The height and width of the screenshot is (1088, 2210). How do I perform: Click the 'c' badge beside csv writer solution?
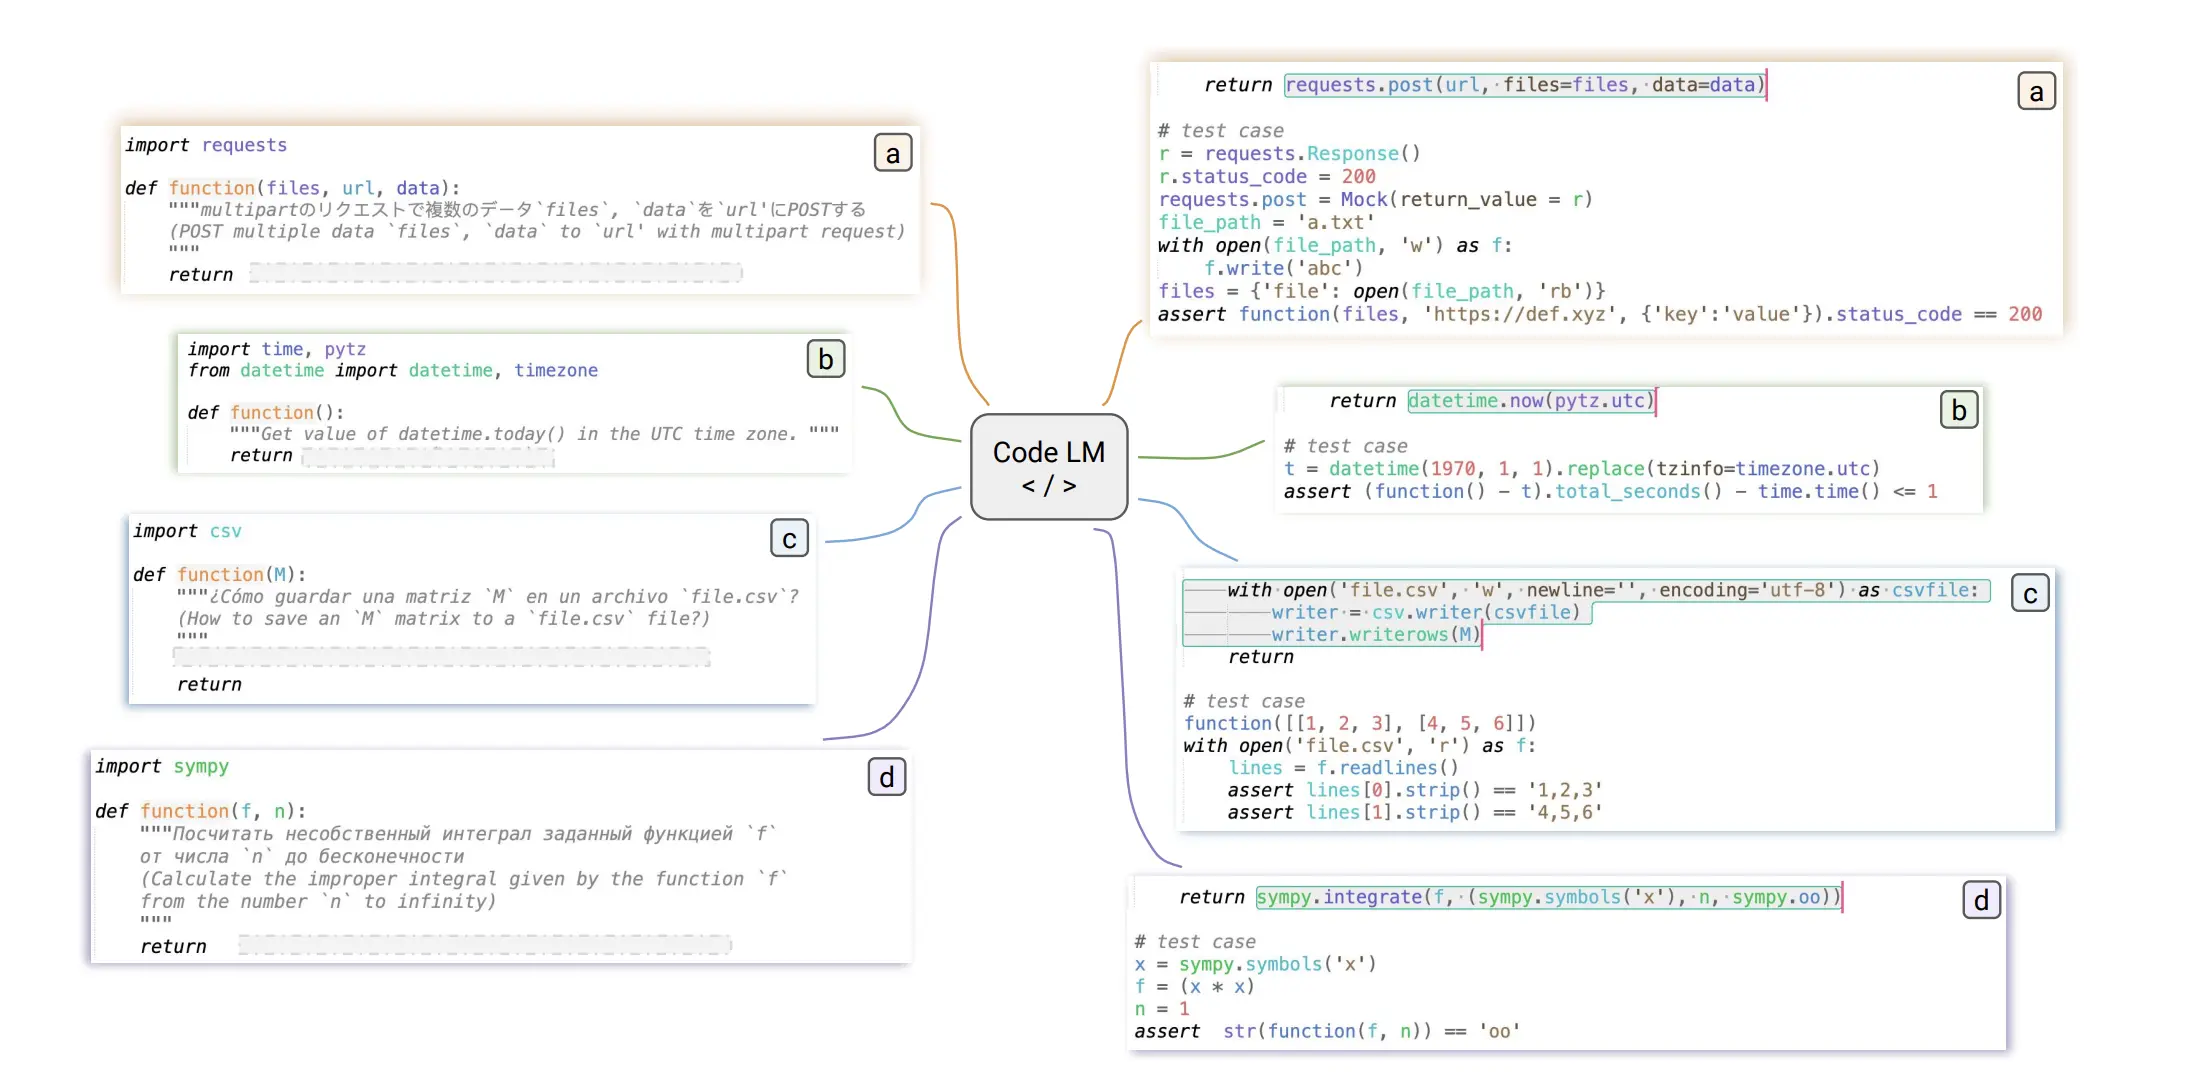coord(2030,593)
